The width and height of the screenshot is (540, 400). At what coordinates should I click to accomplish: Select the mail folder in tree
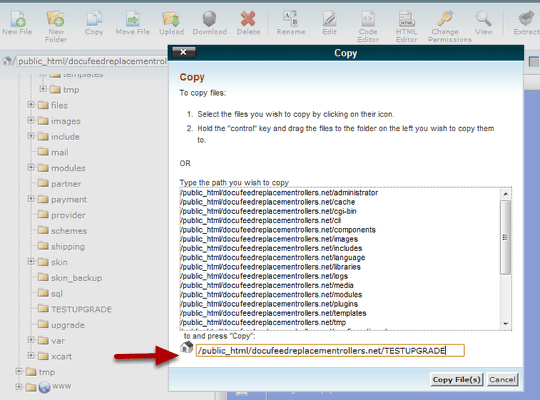coord(53,152)
